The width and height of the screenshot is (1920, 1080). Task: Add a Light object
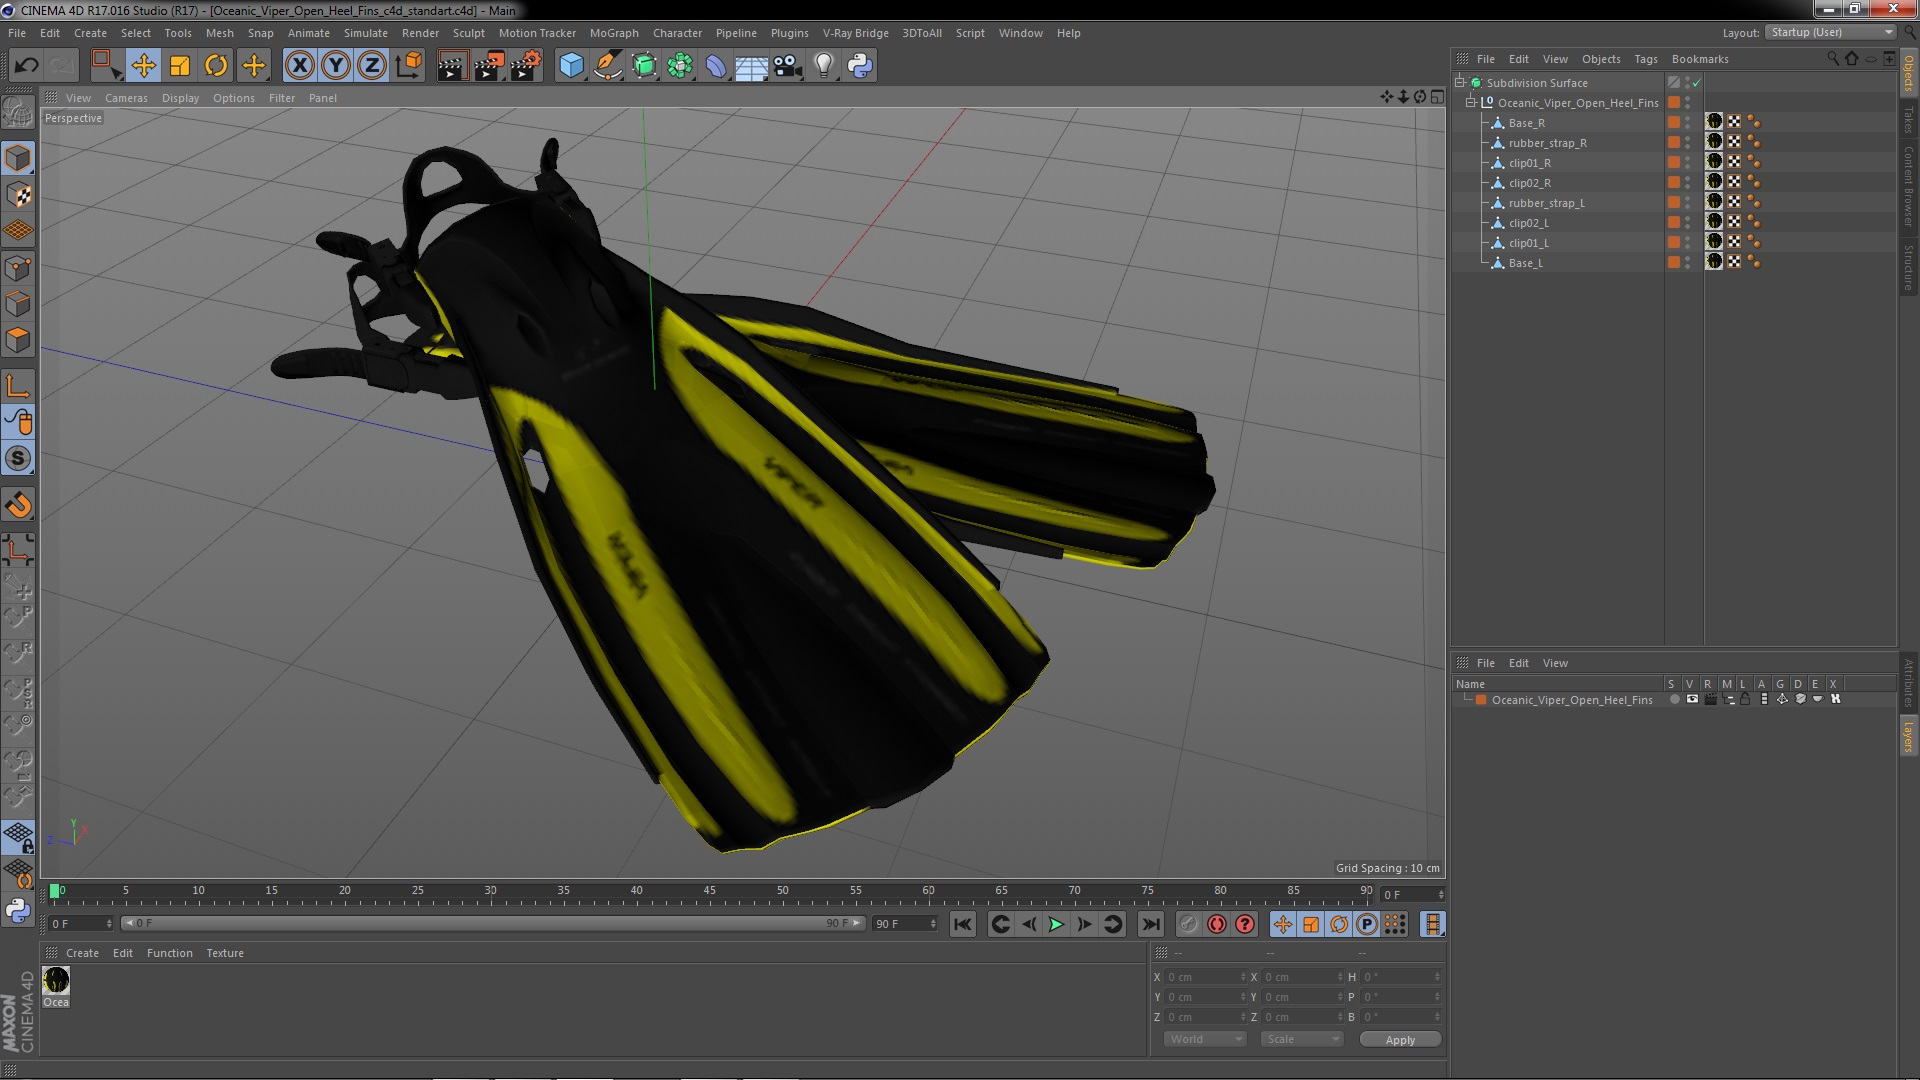(x=824, y=66)
